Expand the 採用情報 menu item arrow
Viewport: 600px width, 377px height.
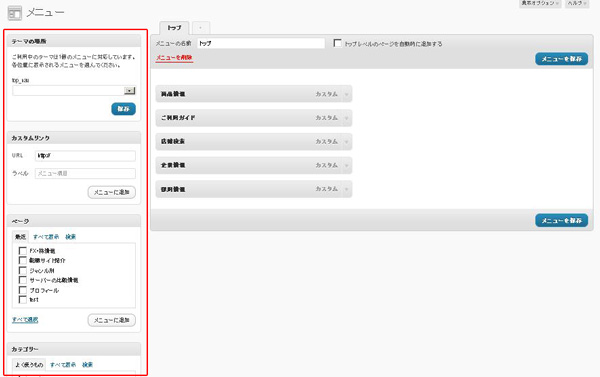[x=346, y=189]
